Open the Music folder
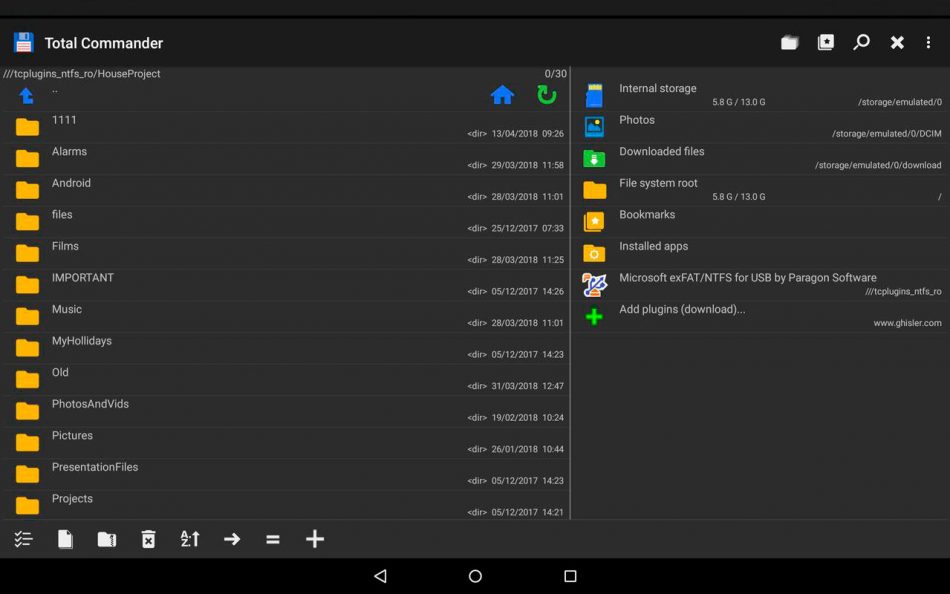950x594 pixels. point(287,316)
